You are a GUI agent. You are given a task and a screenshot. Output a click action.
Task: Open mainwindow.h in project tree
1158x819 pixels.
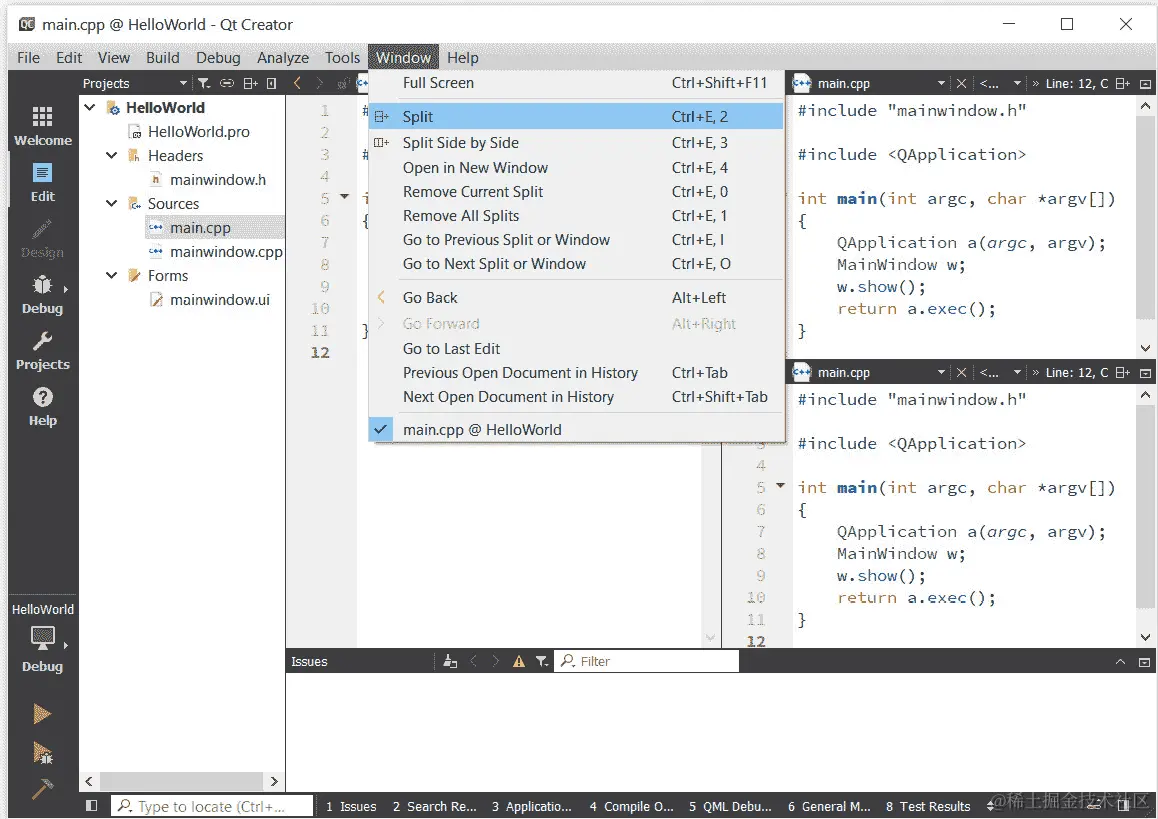(x=217, y=179)
